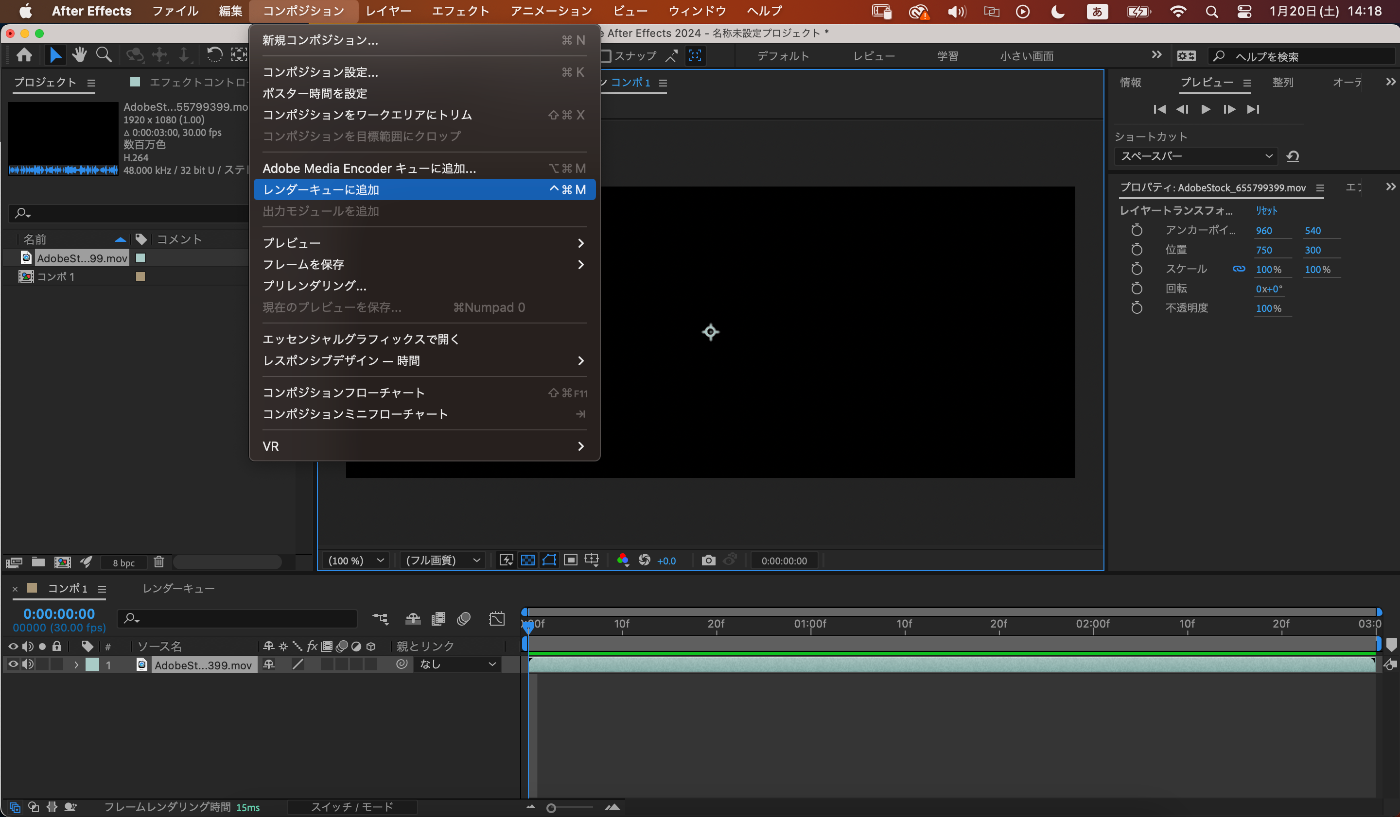The width and height of the screenshot is (1400, 817).
Task: Click the motion blur enable icon in timeline
Action: (464, 619)
